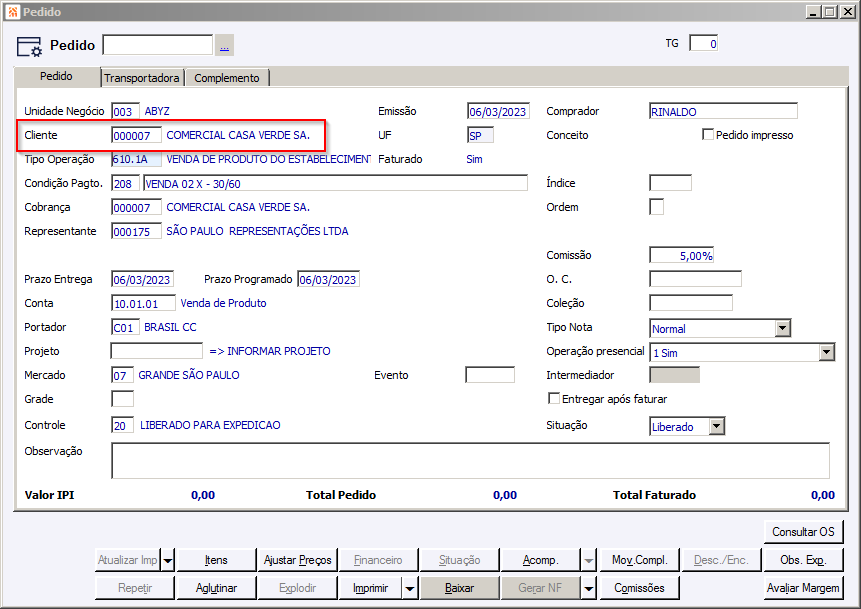Open Comissões from the bottom buttons
The image size is (861, 609).
click(x=640, y=588)
